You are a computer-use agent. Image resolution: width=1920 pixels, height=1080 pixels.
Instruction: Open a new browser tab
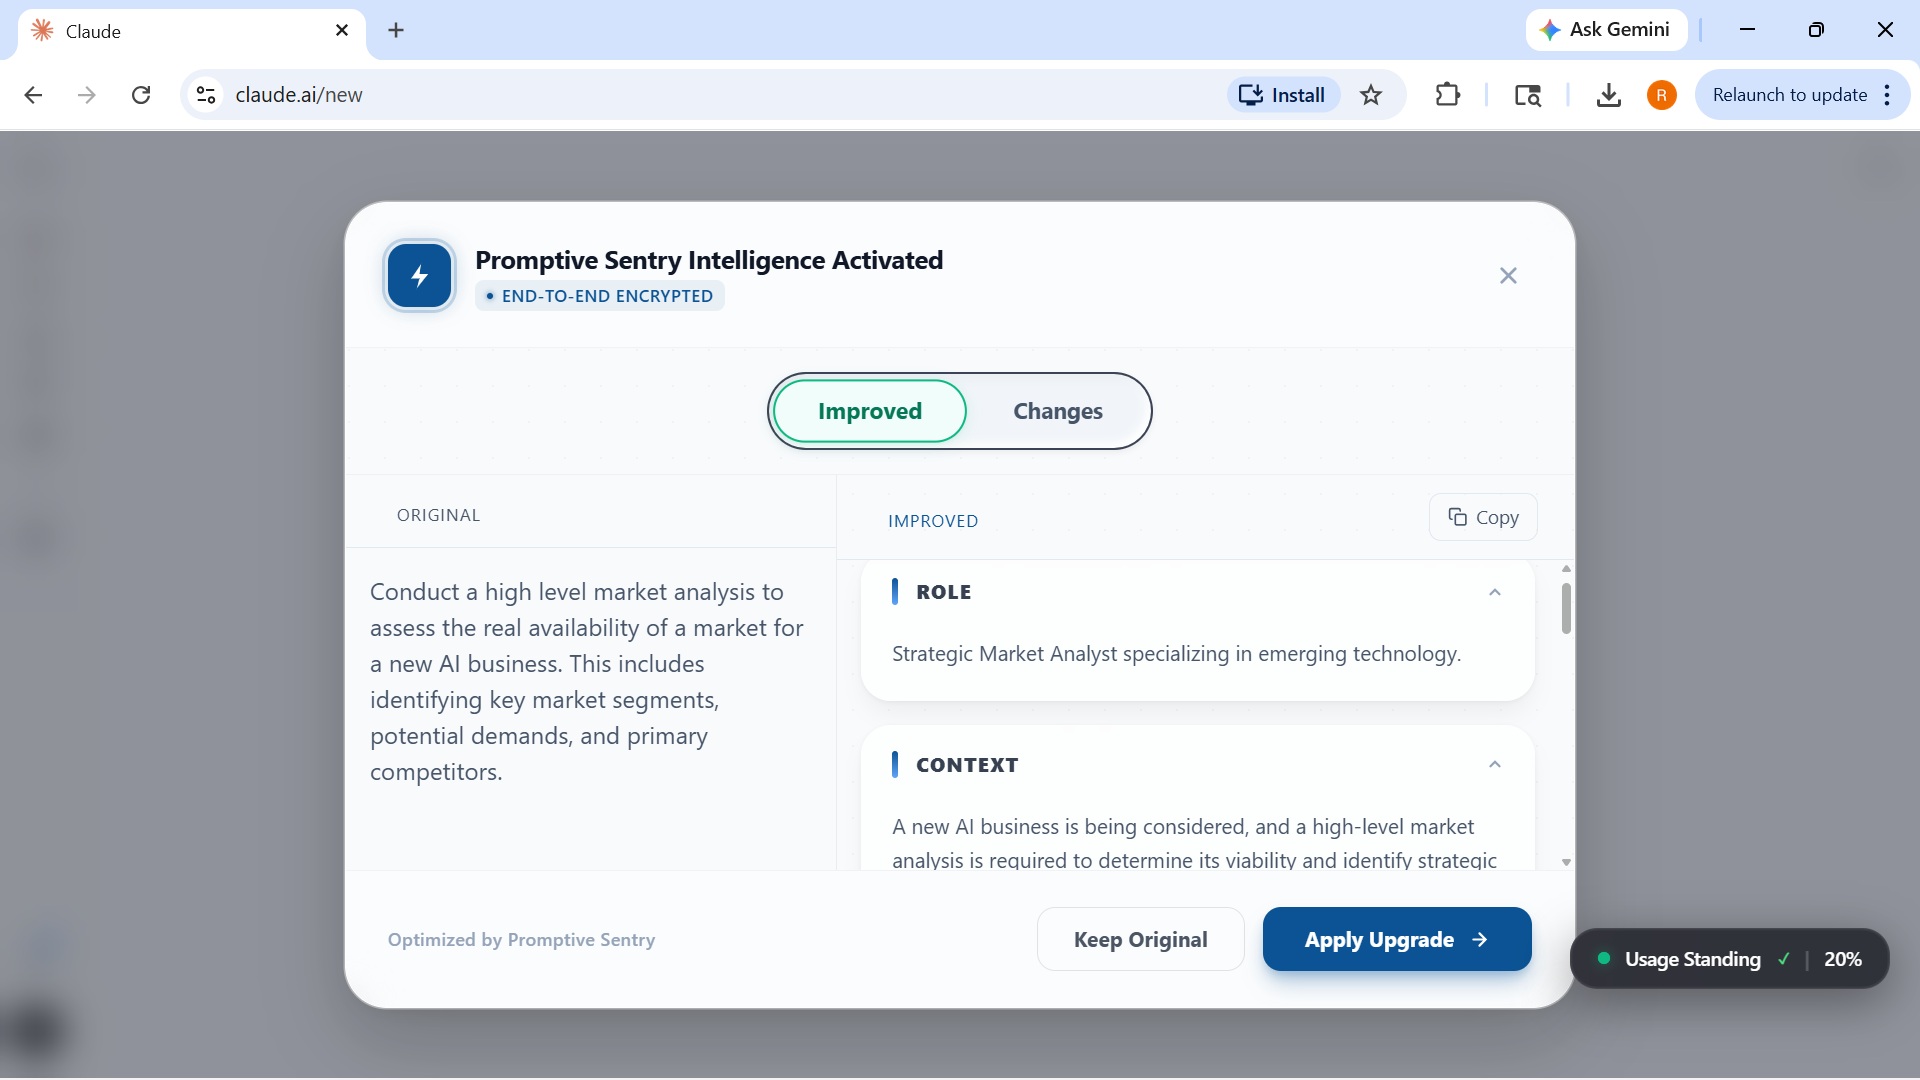click(396, 30)
